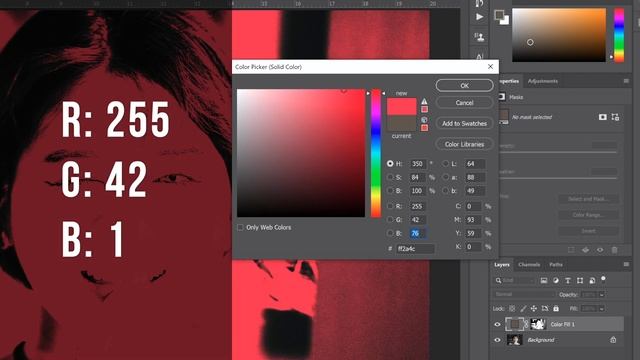Click lock transparent pixels icon
The width and height of the screenshot is (640, 360).
pos(512,309)
